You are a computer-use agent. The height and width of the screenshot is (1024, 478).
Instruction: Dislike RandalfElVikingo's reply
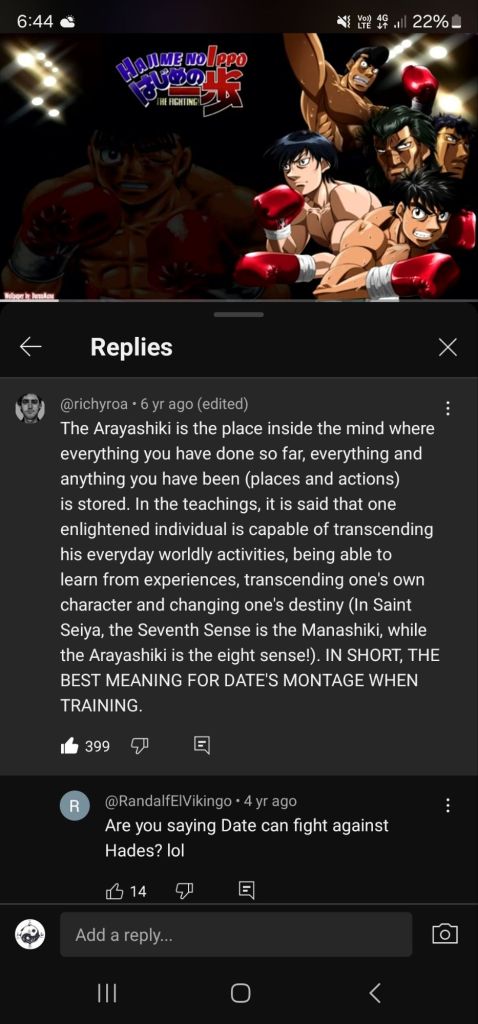pyautogui.click(x=183, y=891)
